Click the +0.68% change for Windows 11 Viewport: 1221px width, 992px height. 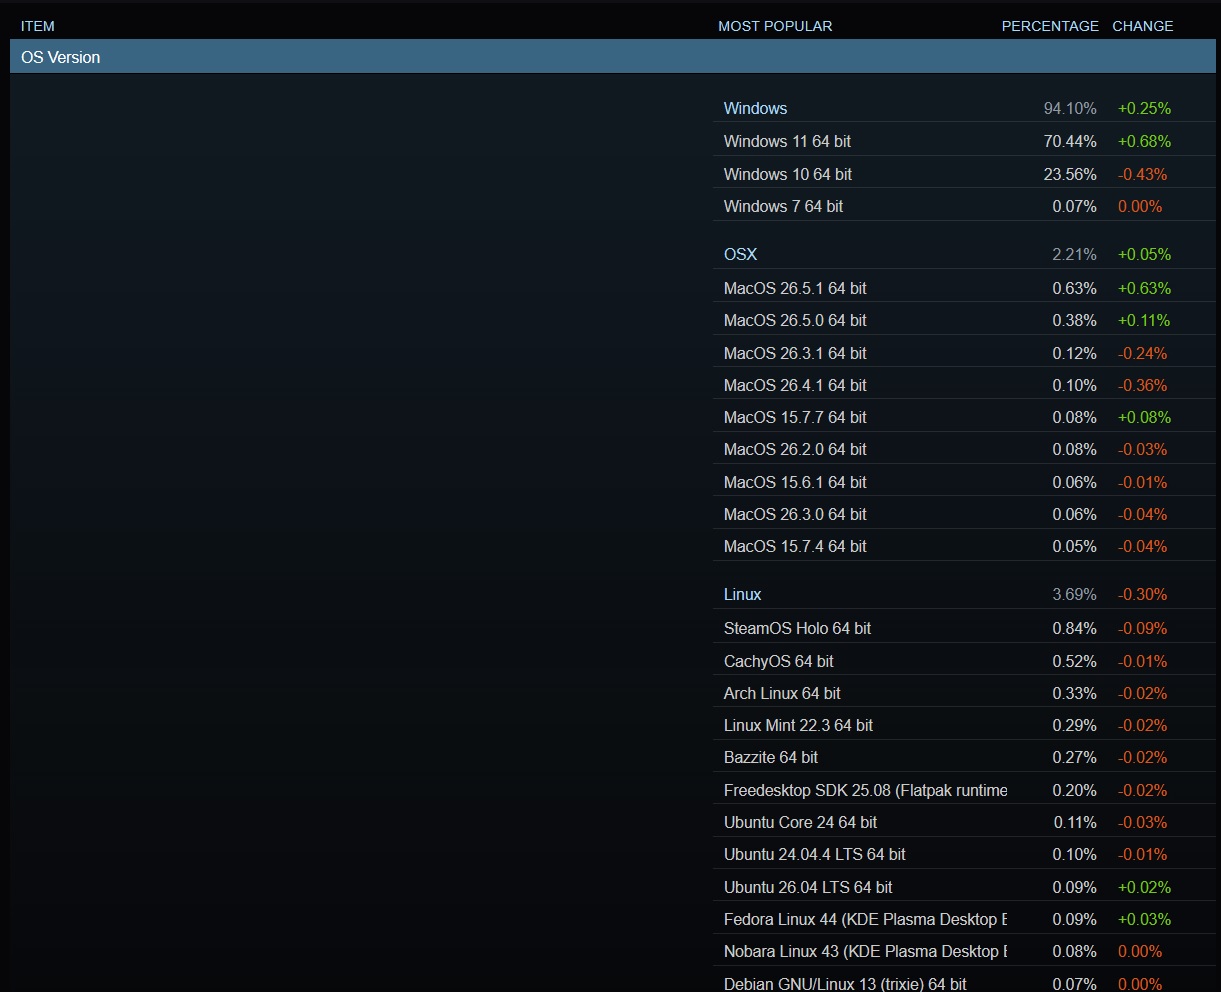coord(1144,141)
